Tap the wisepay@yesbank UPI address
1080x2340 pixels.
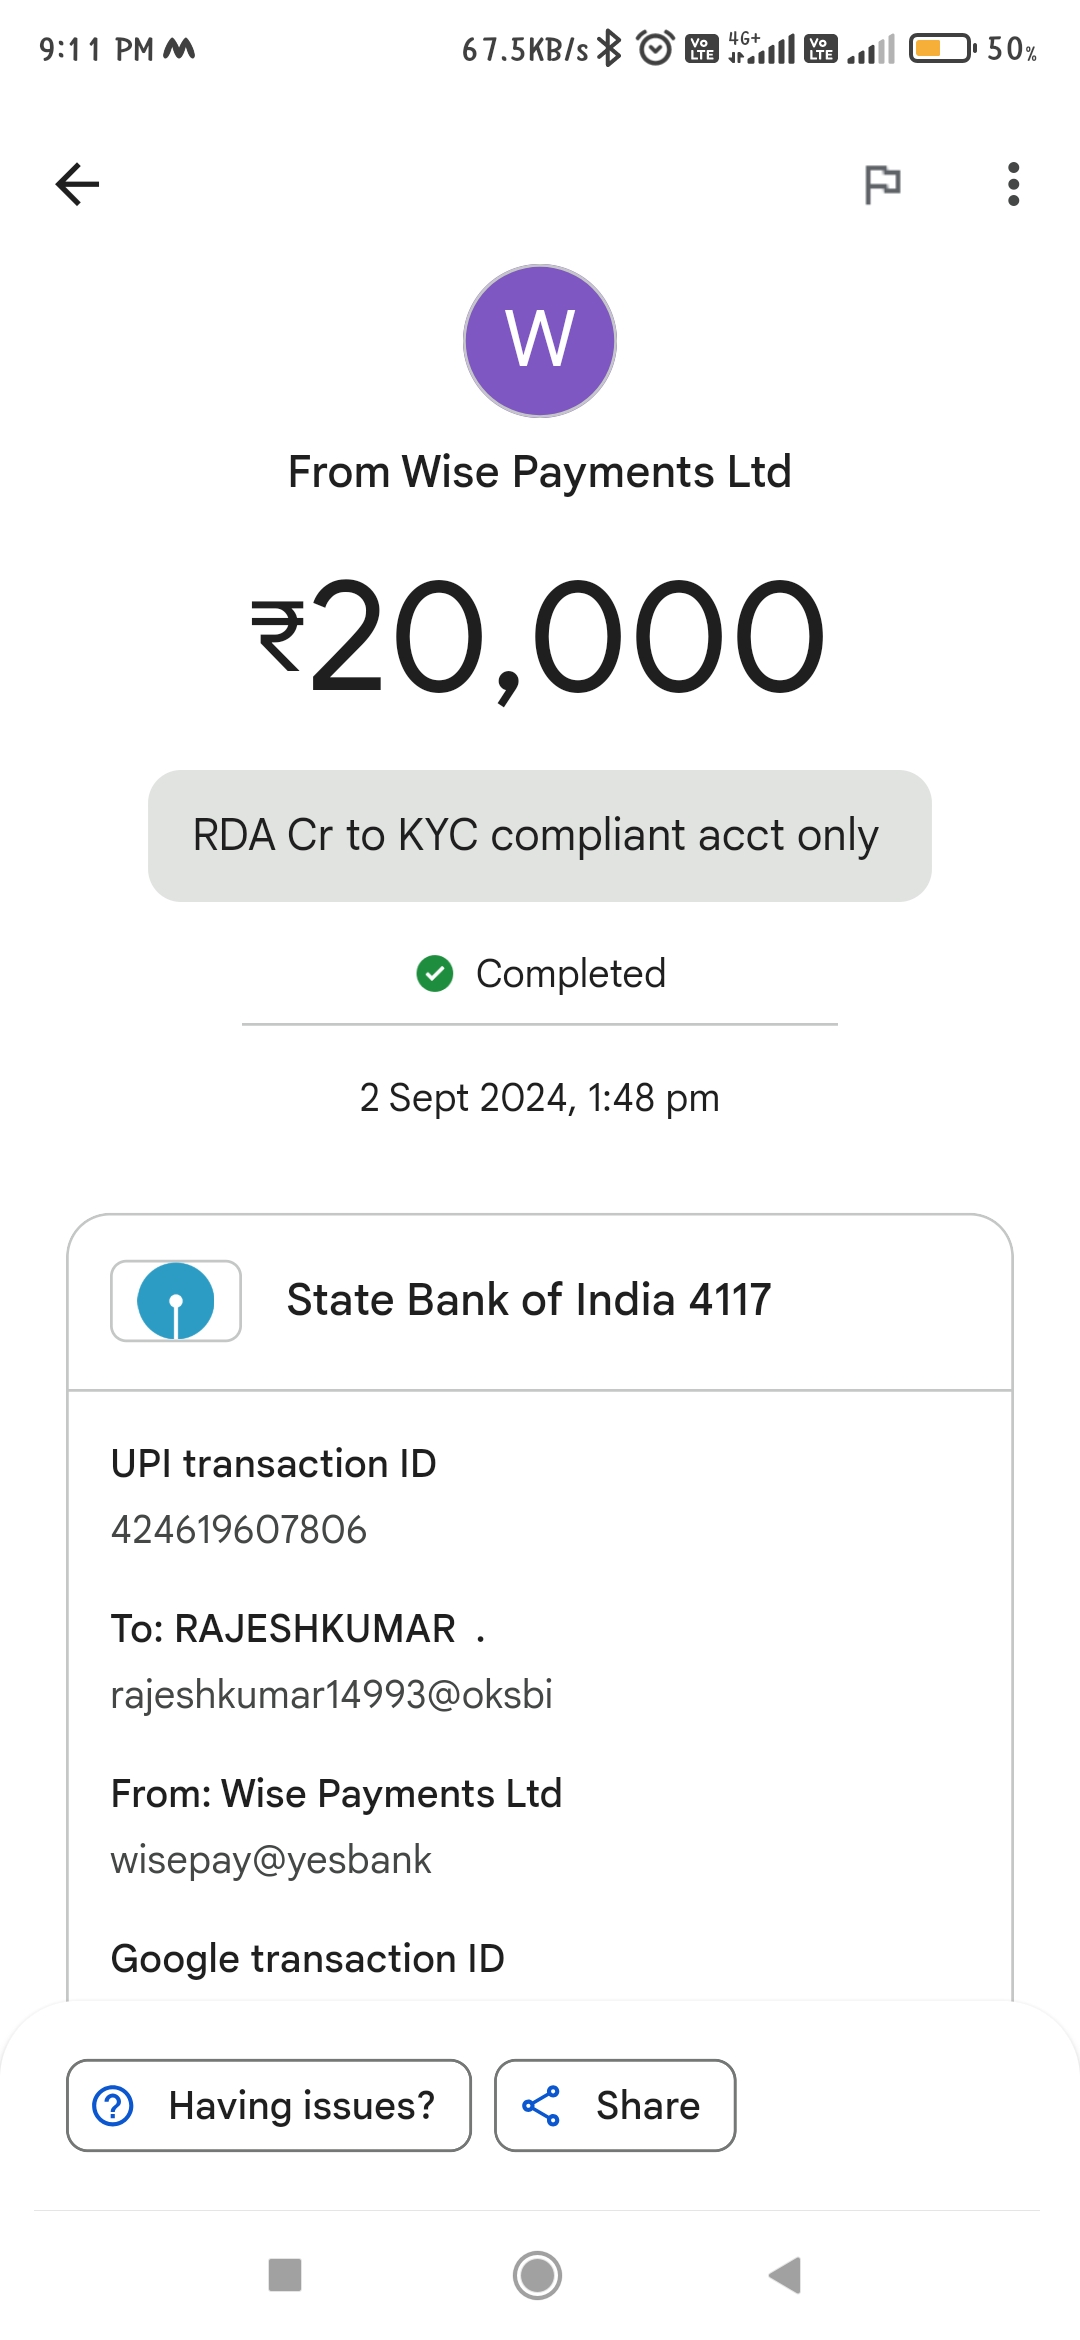point(271,1860)
